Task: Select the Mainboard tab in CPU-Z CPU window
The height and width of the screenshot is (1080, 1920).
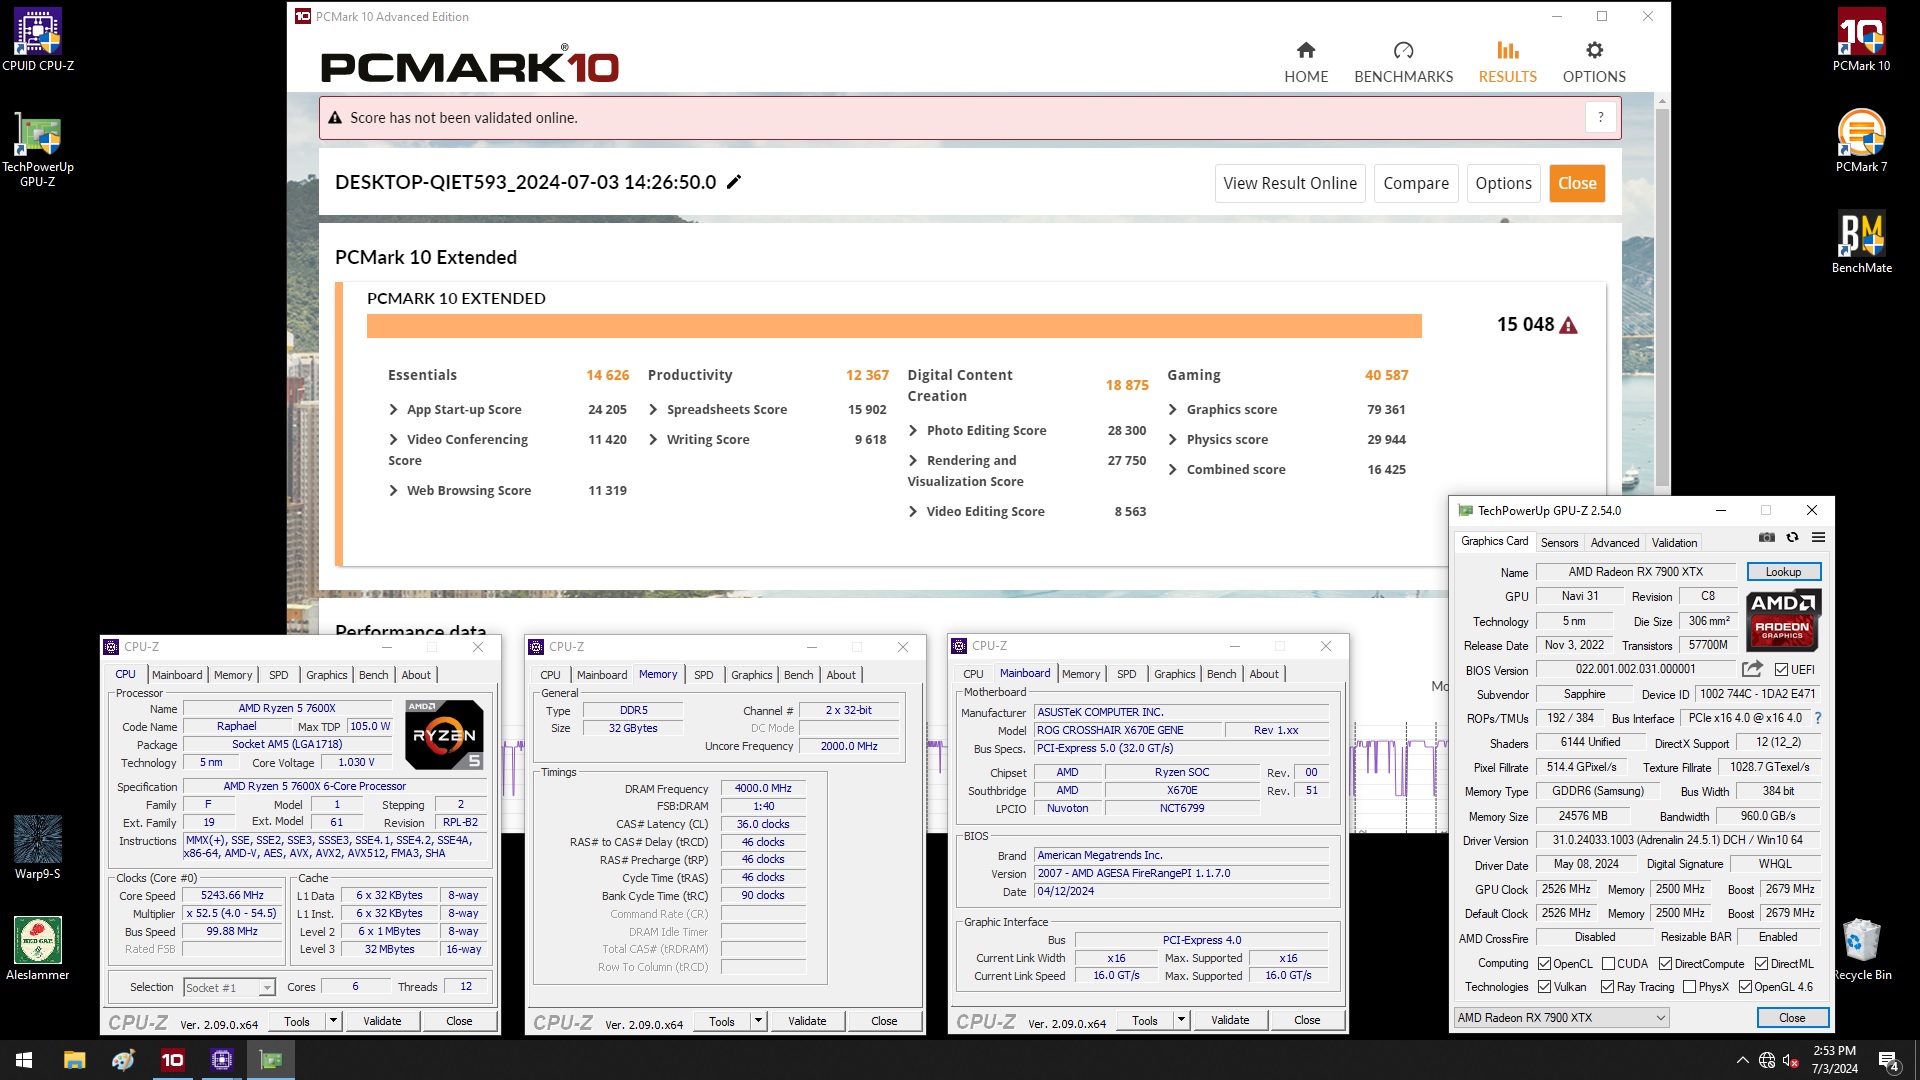Action: (x=177, y=675)
